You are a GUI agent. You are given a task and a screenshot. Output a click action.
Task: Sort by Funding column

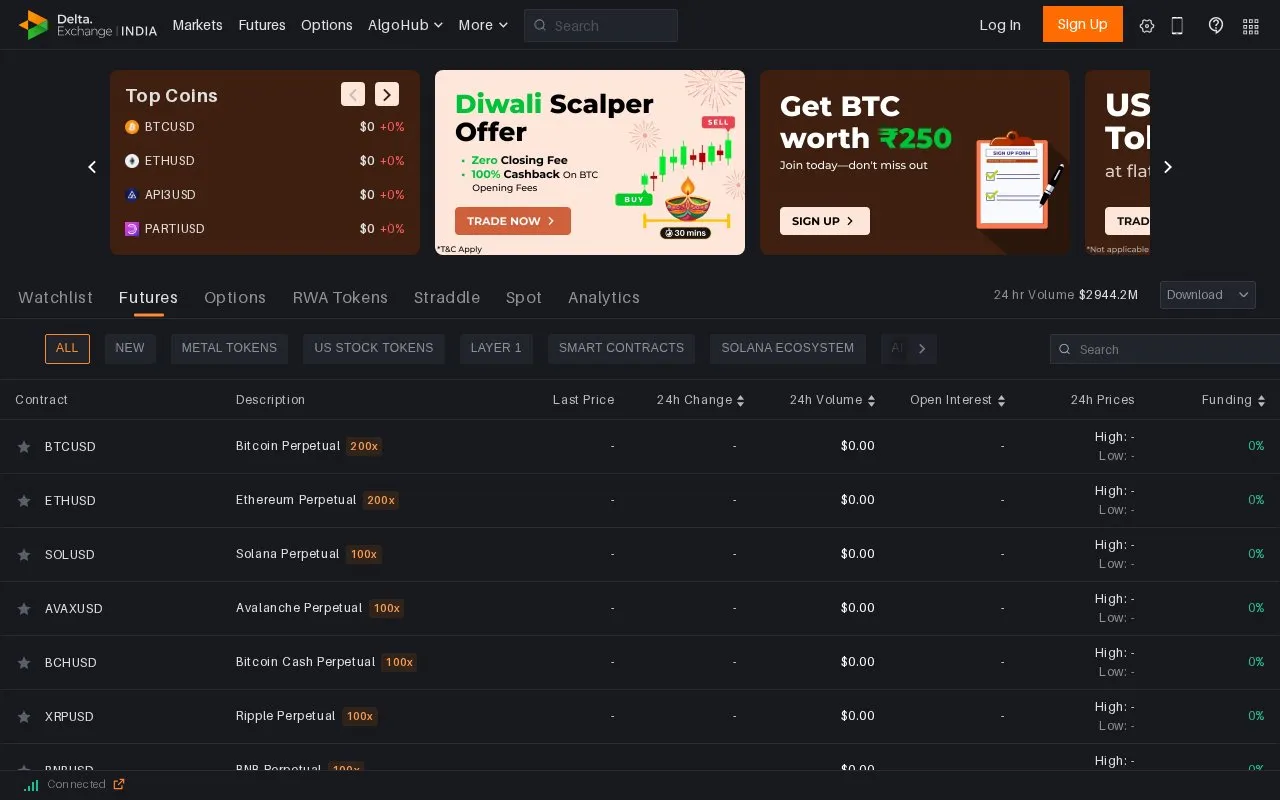point(1233,400)
